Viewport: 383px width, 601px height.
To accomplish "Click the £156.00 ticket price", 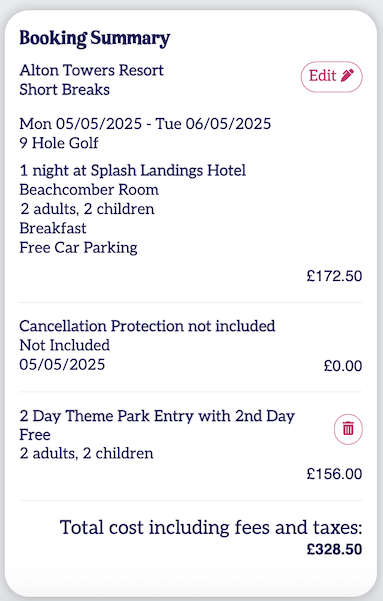I will click(x=334, y=474).
